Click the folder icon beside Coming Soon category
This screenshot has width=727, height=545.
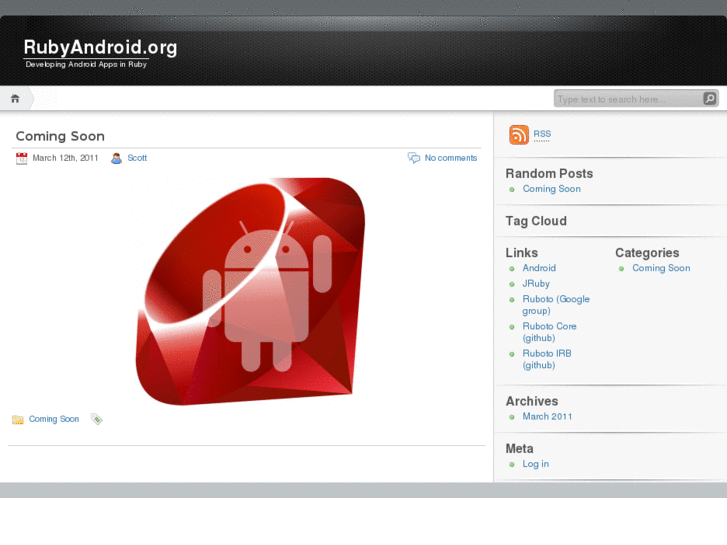pyautogui.click(x=18, y=419)
